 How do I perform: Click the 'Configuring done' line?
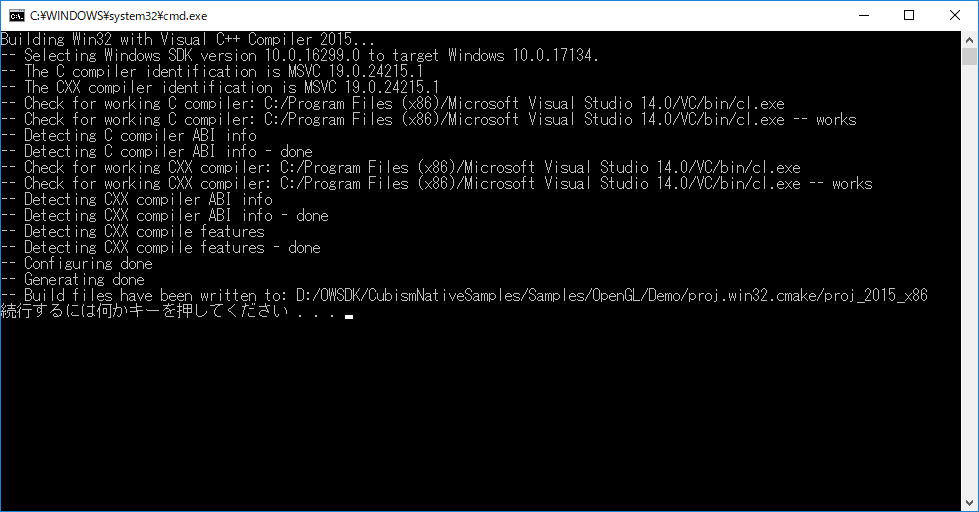click(76, 263)
